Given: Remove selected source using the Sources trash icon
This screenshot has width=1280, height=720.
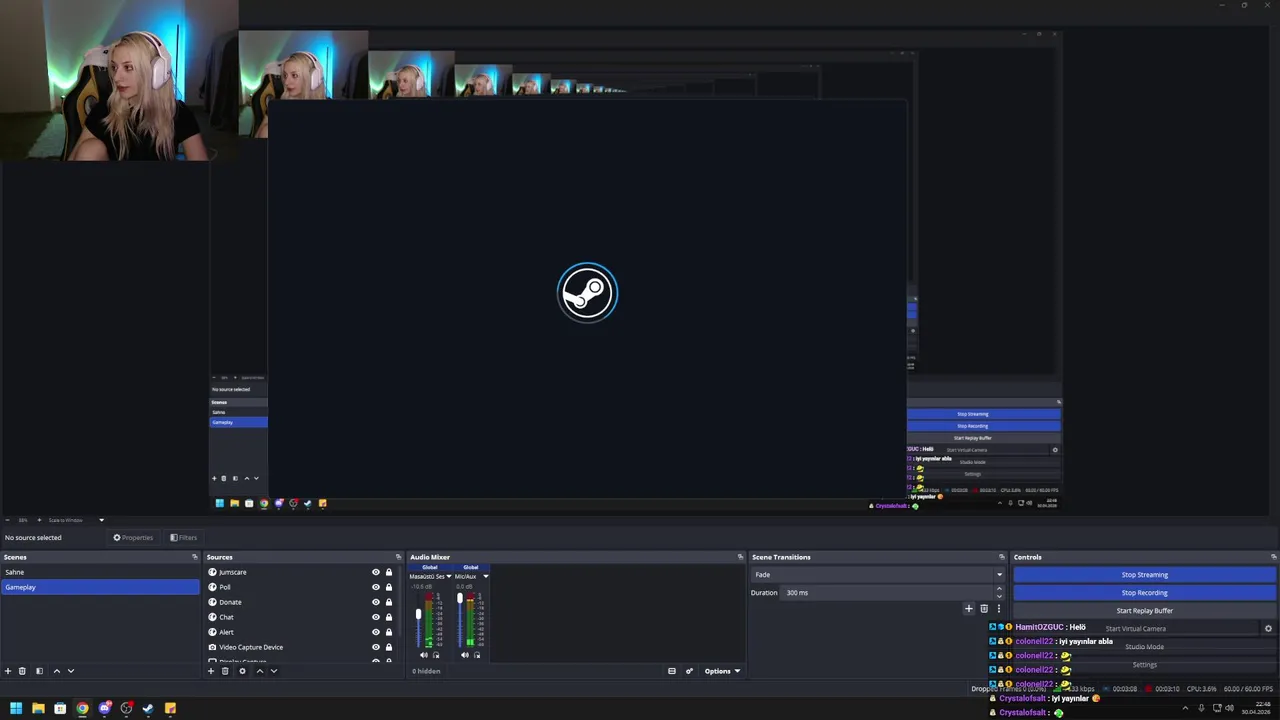Looking at the screenshot, I should [225, 671].
